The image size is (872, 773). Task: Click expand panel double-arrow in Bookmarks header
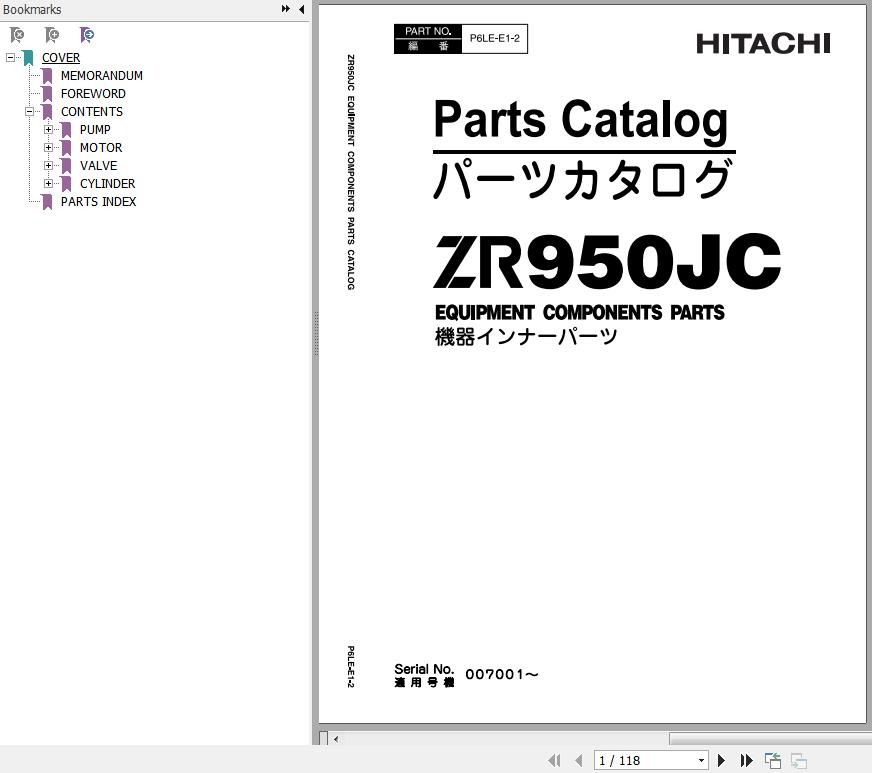coord(286,9)
